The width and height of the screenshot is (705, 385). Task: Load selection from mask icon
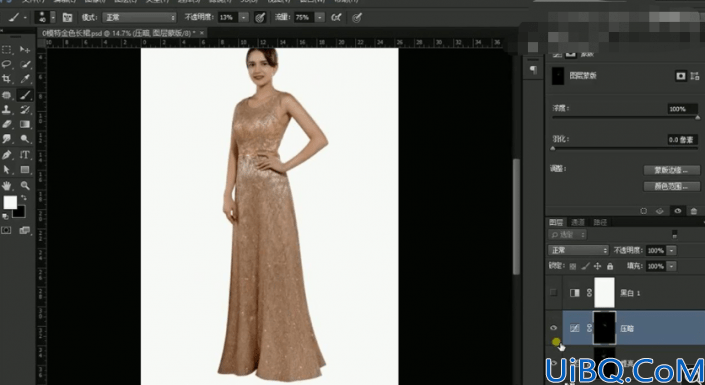pos(644,210)
